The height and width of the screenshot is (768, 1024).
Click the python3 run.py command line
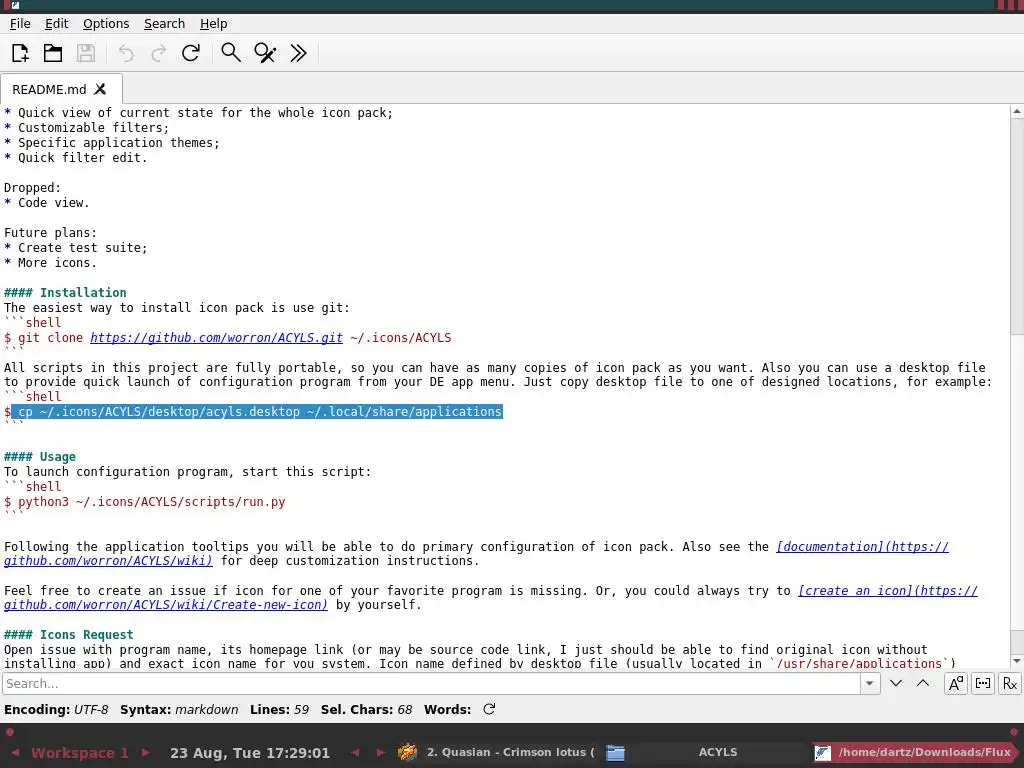click(x=145, y=502)
